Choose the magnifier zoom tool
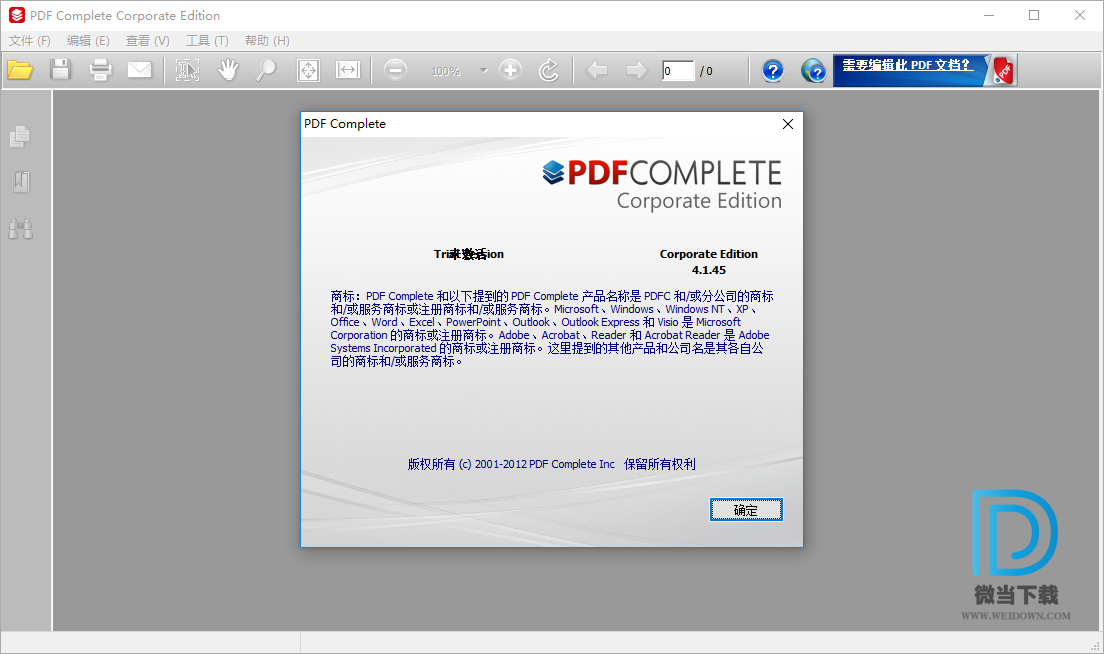Image resolution: width=1104 pixels, height=654 pixels. (x=266, y=70)
